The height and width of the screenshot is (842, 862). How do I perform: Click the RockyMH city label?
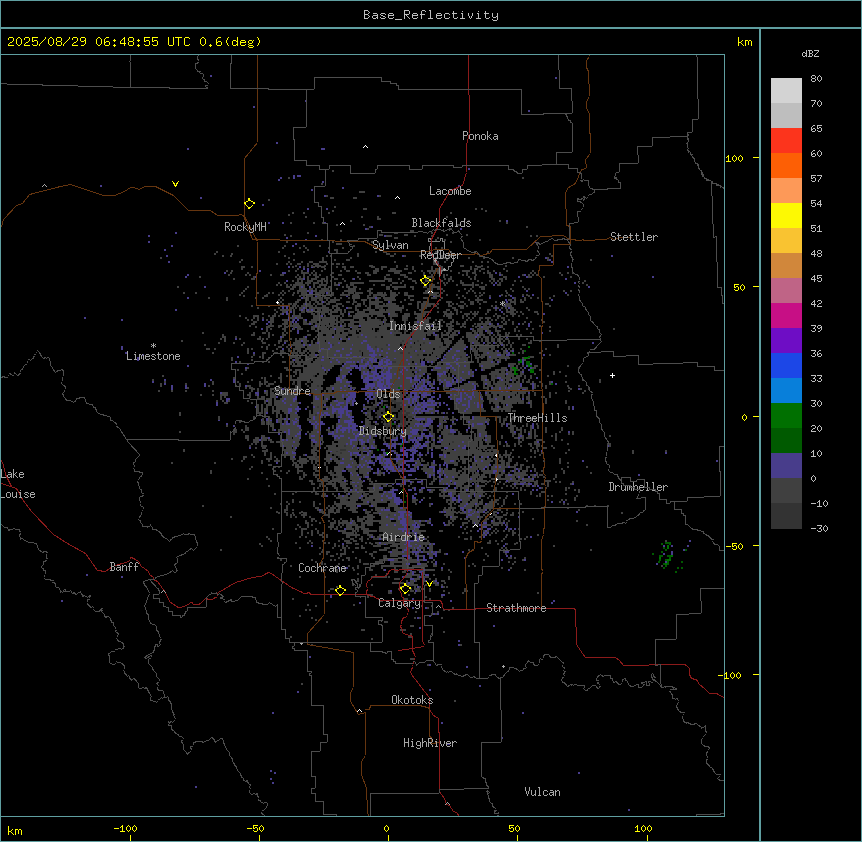pyautogui.click(x=245, y=227)
